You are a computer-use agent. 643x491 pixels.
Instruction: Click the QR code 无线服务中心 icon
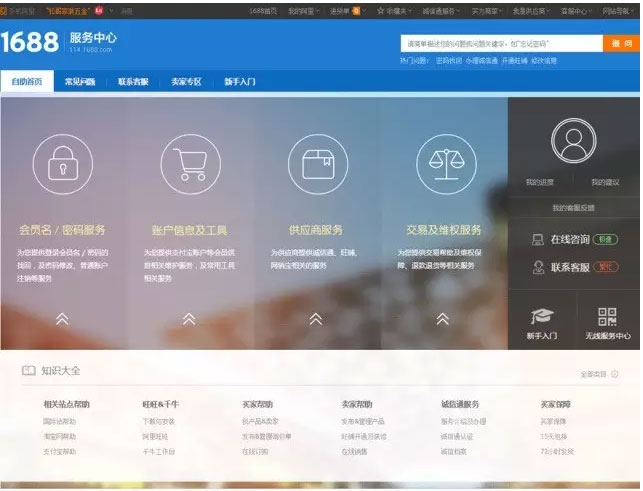pyautogui.click(x=607, y=317)
